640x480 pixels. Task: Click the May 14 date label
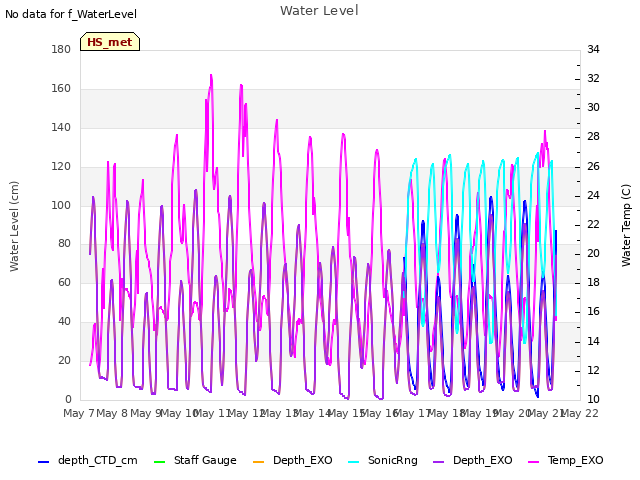coord(313,413)
